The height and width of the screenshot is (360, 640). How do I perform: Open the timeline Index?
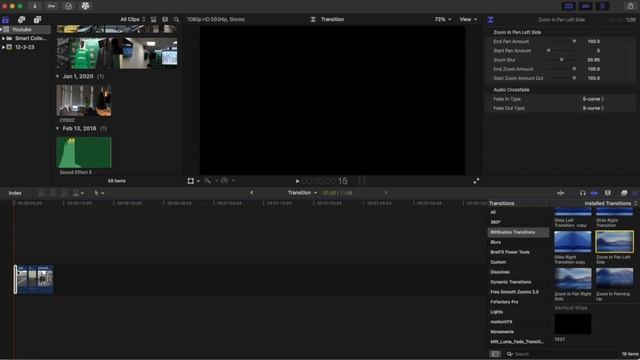coord(15,193)
